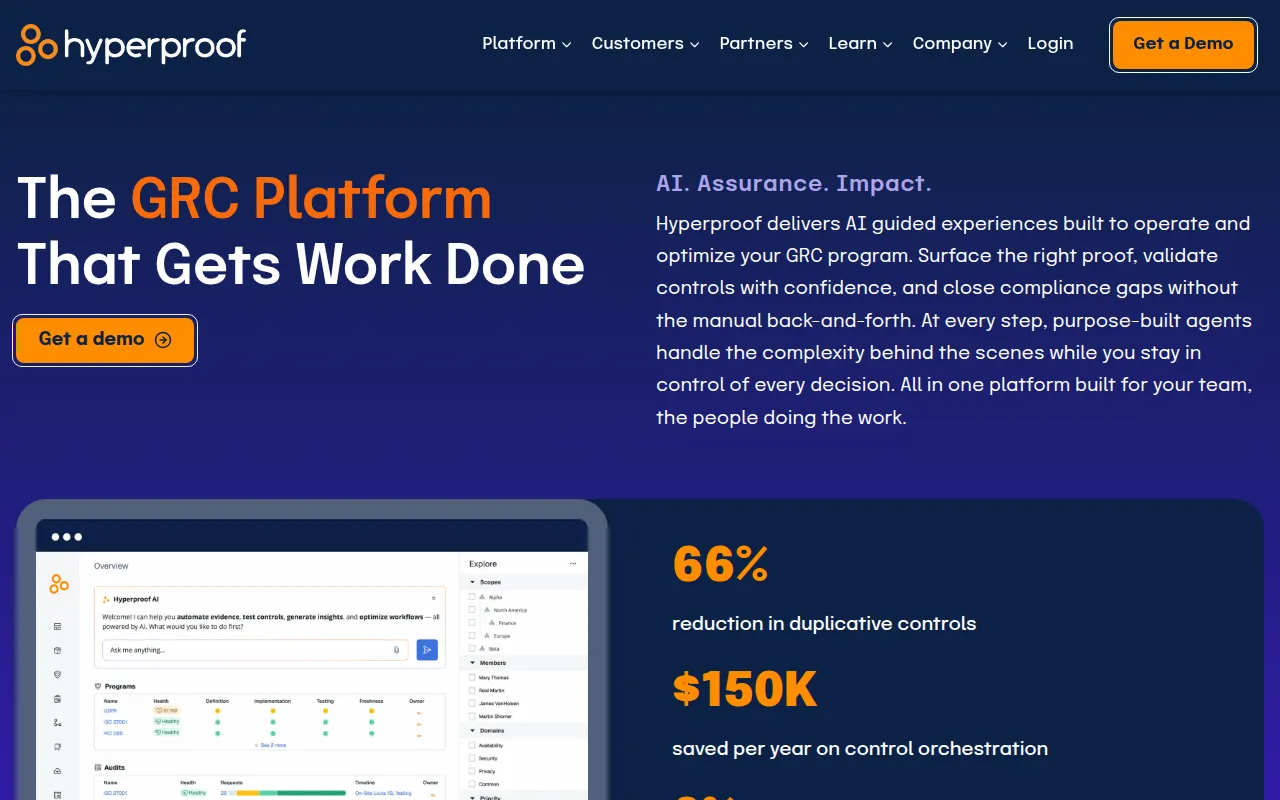
Task: Open the Login link
Action: click(x=1050, y=44)
